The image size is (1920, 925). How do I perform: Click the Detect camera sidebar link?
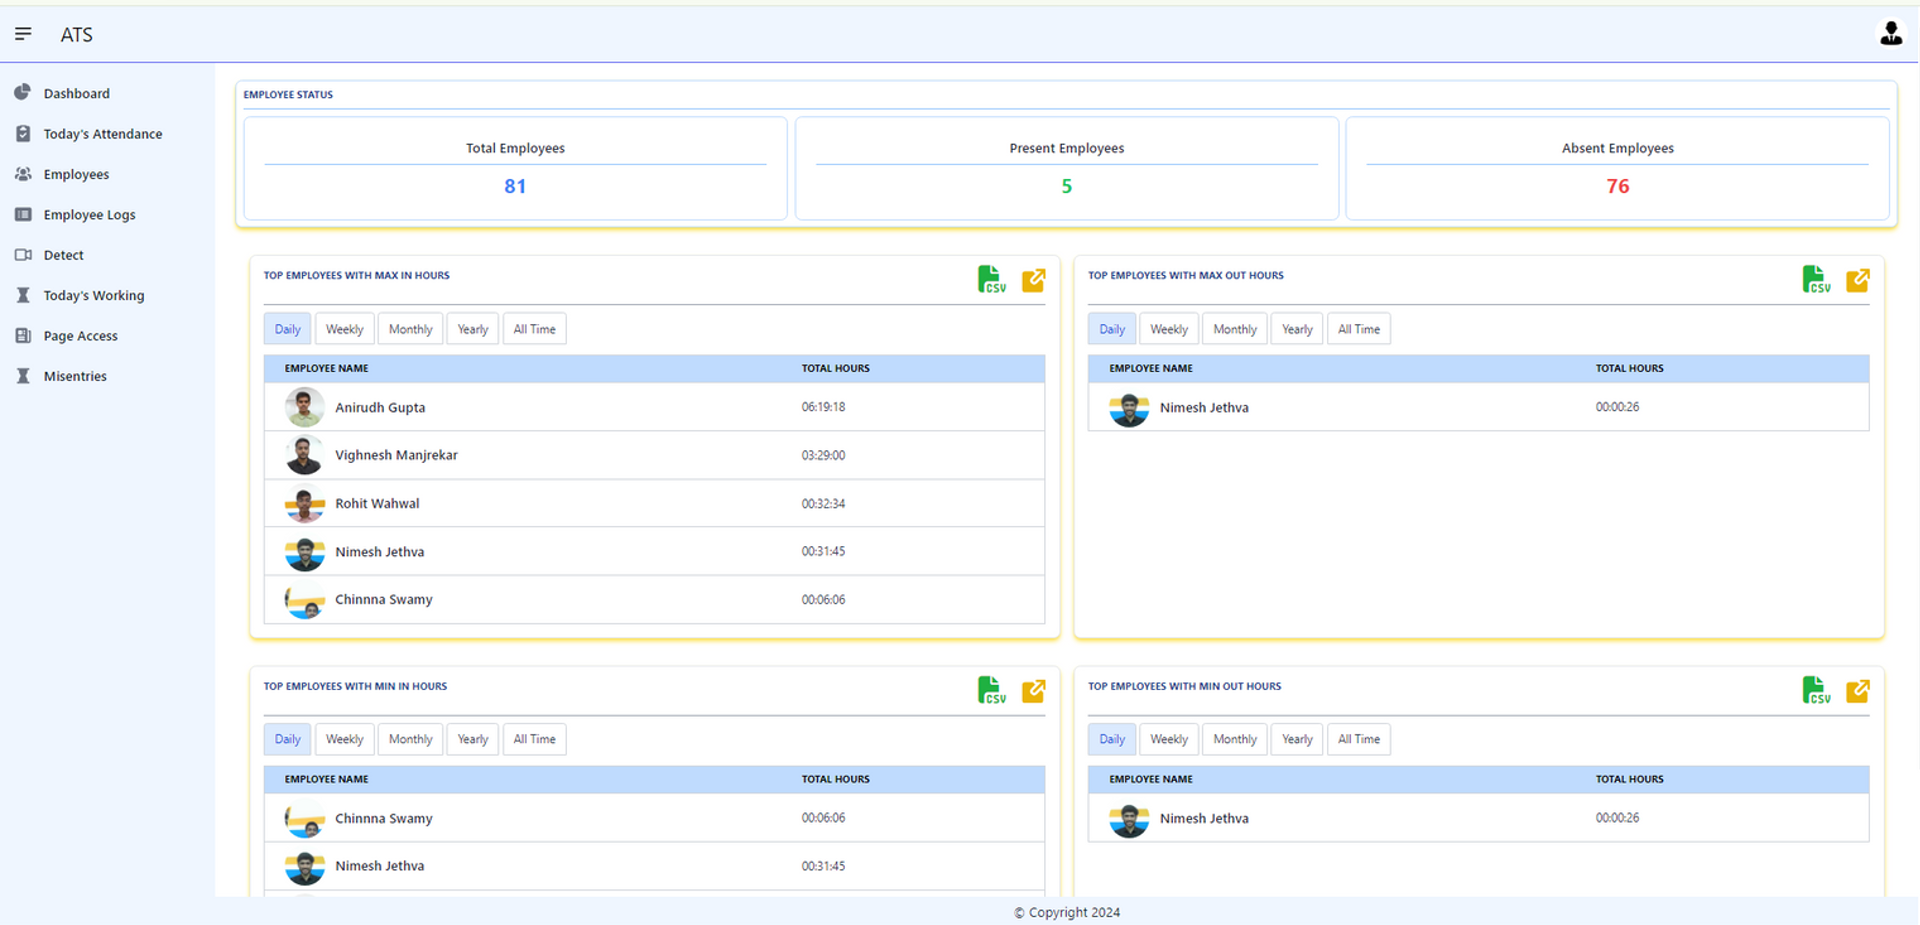coord(63,255)
